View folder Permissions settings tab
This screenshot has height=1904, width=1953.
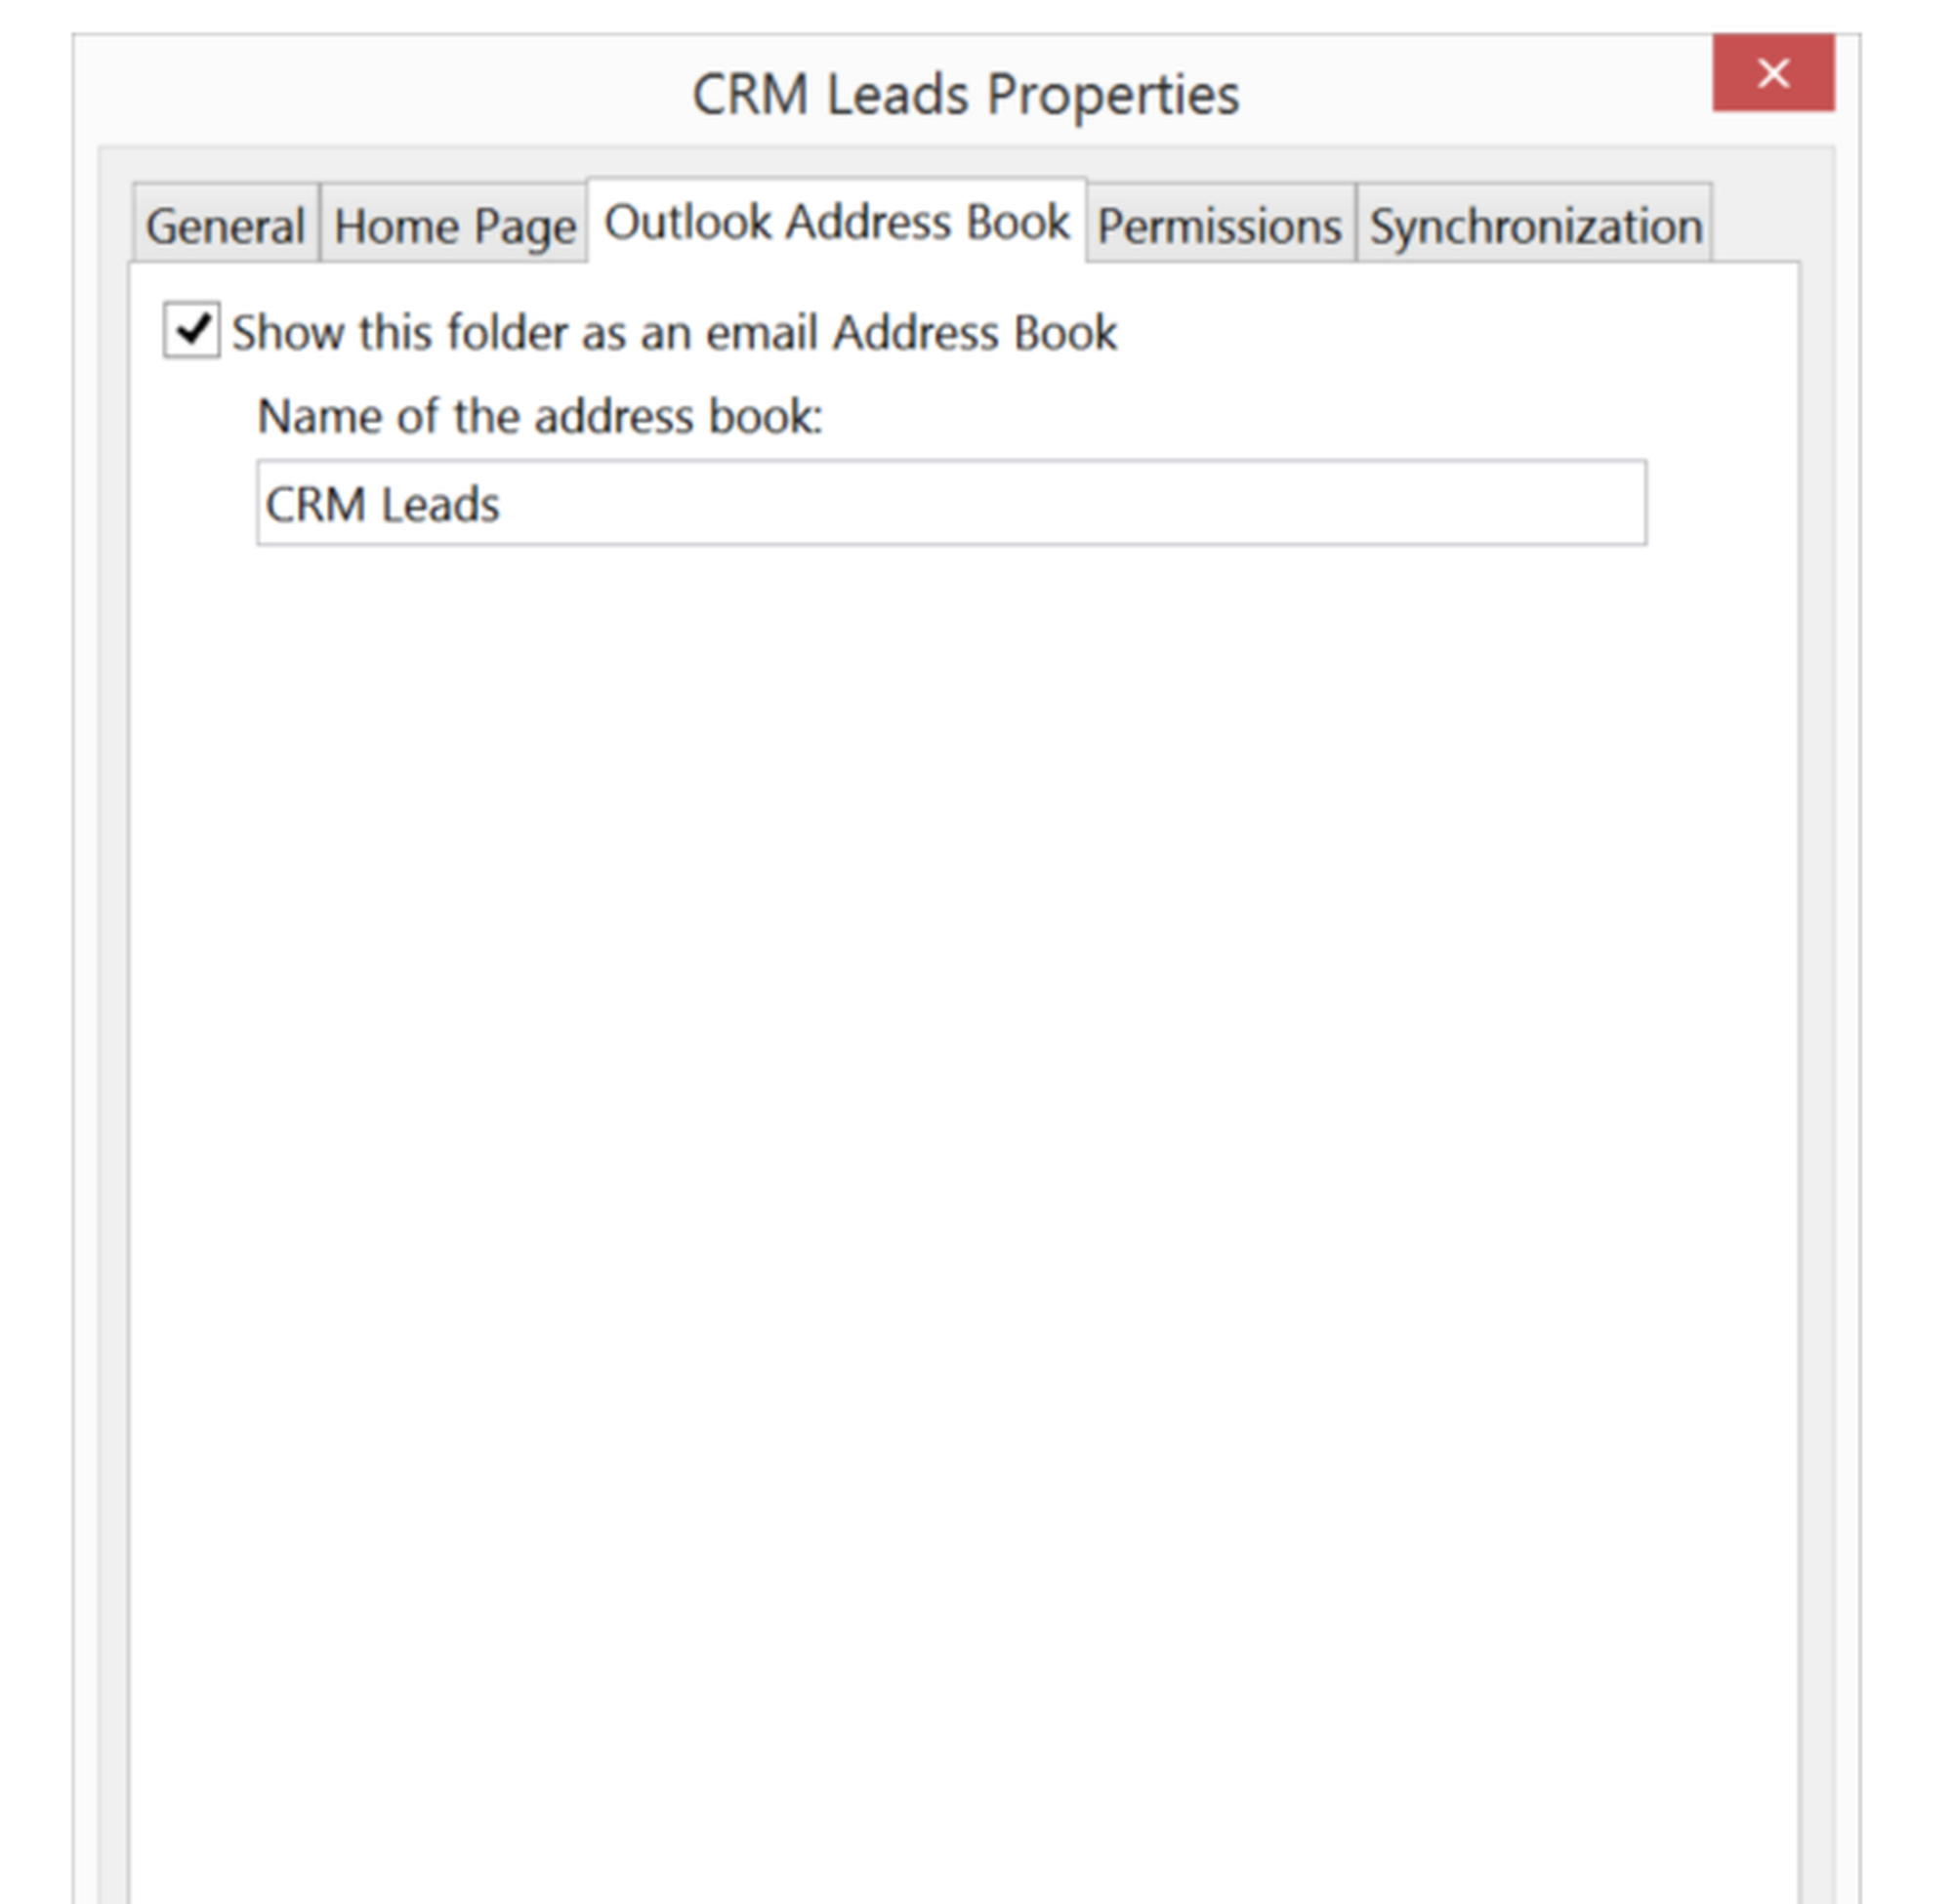pyautogui.click(x=1219, y=225)
